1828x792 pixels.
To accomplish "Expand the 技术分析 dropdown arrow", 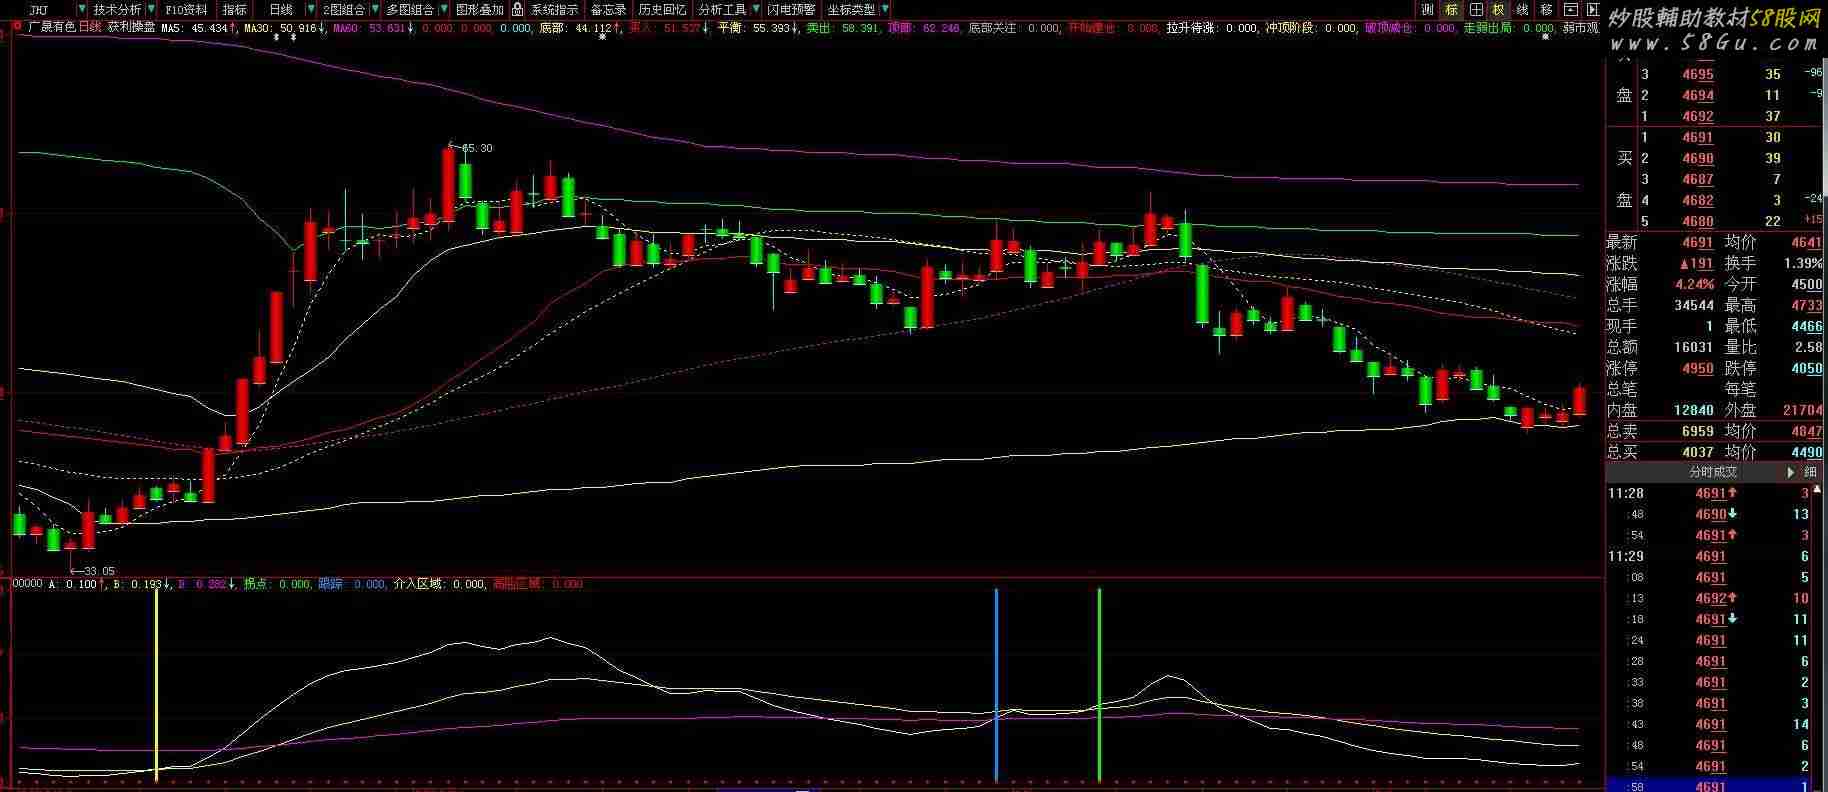I will [x=150, y=9].
